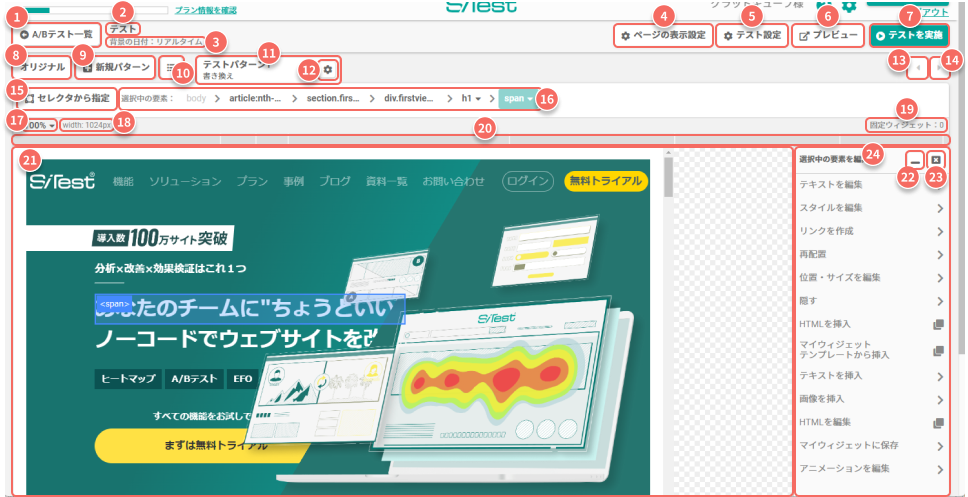Click the popup icon beside マイウィジェットテンプレートから挿入
Image resolution: width=968 pixels, height=497 pixels.
point(938,350)
